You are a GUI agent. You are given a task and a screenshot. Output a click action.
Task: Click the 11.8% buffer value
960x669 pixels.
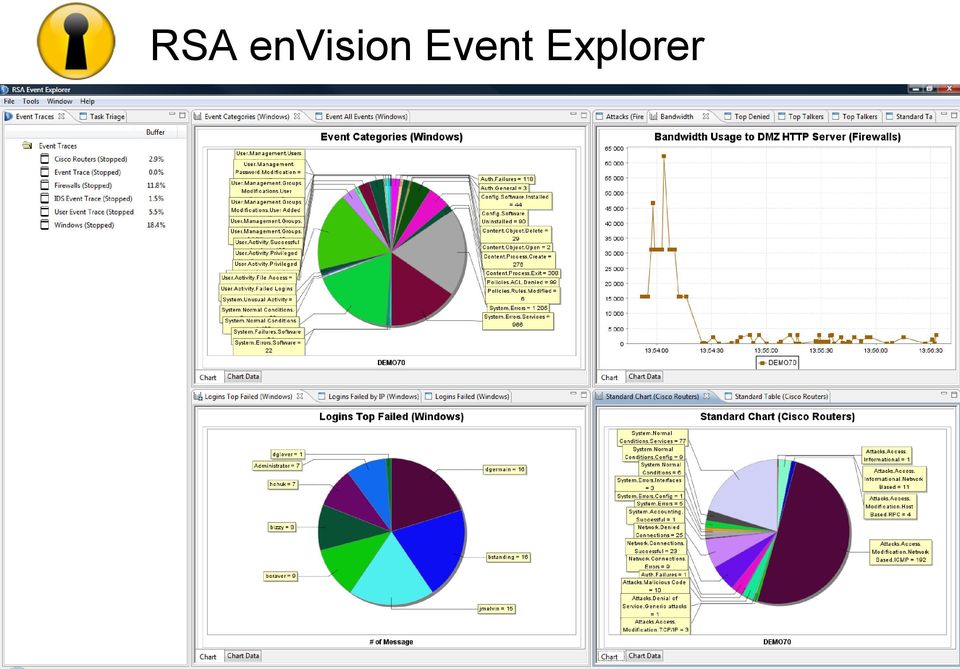click(156, 185)
